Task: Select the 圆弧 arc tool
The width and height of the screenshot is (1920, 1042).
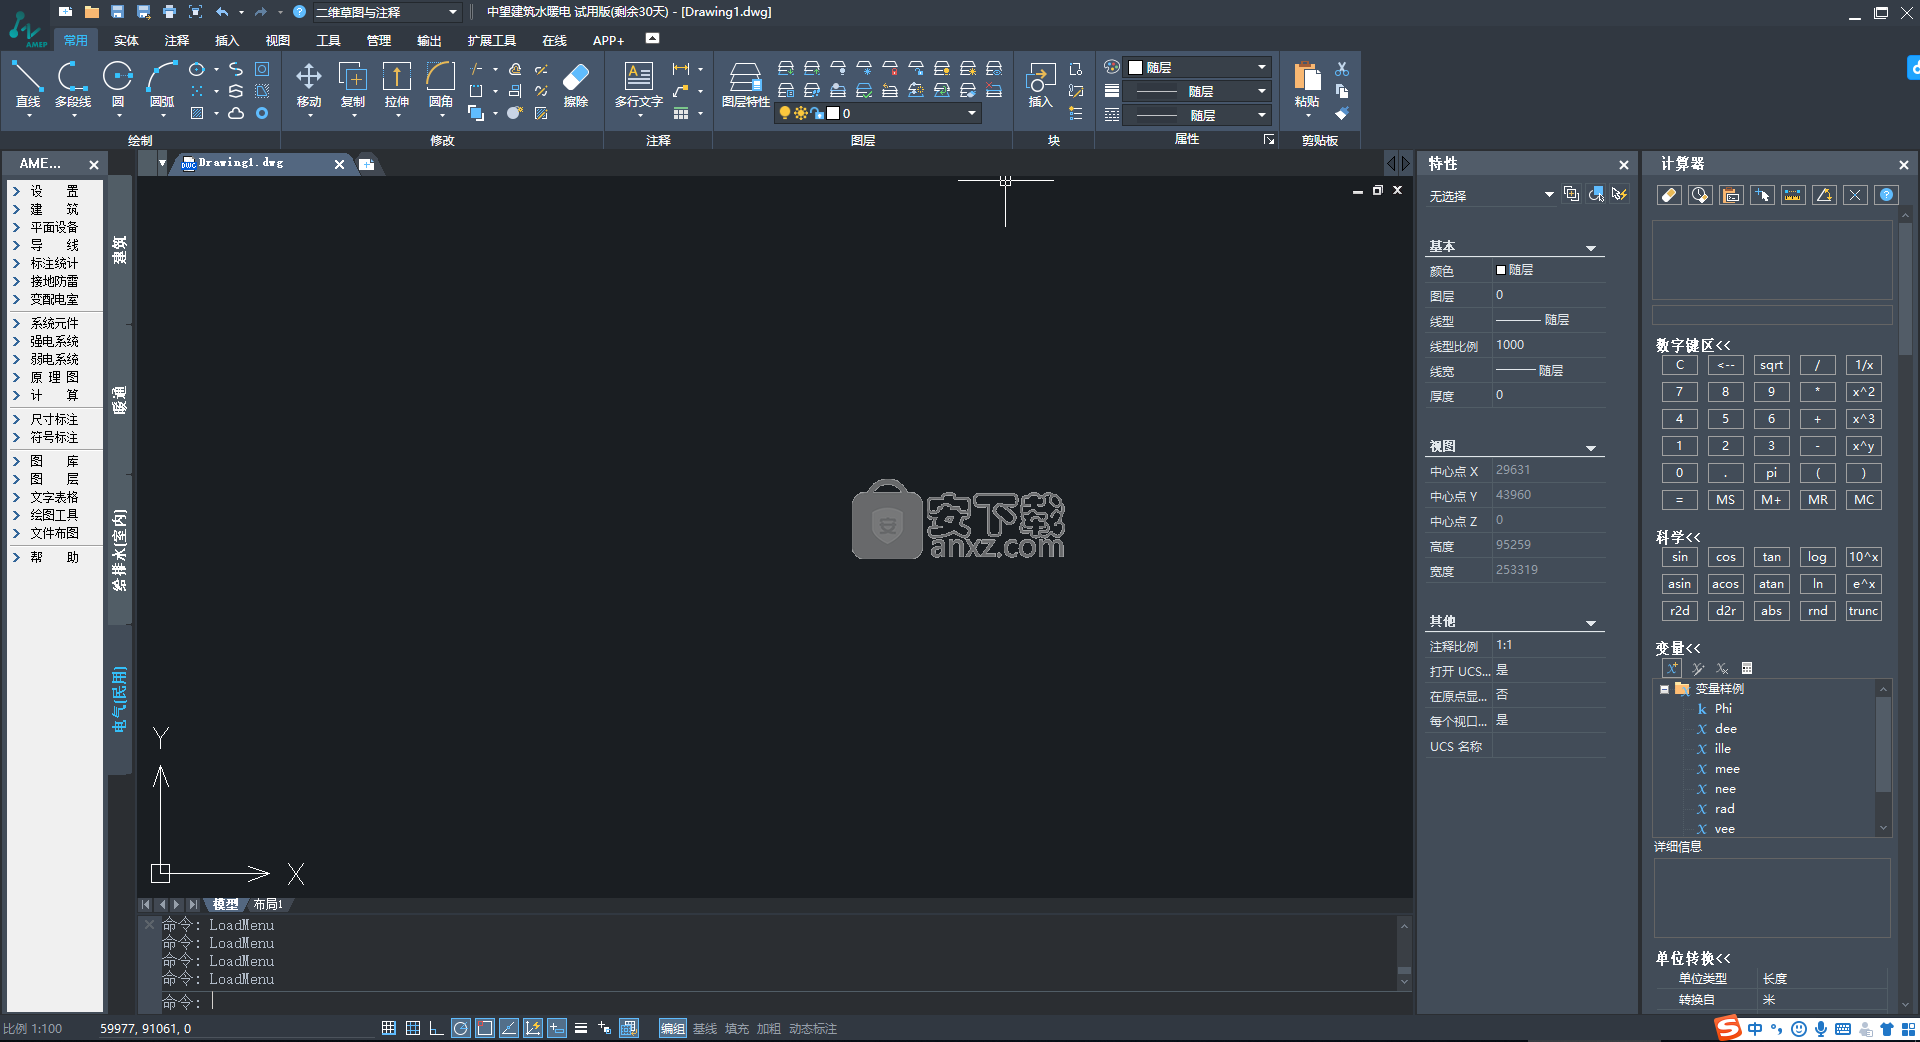Action: click(162, 84)
